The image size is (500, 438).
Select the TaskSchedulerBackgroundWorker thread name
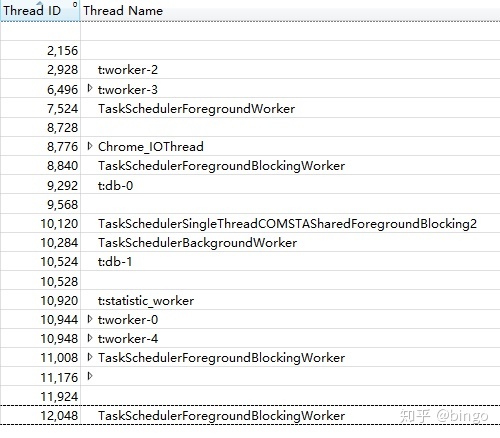click(197, 243)
